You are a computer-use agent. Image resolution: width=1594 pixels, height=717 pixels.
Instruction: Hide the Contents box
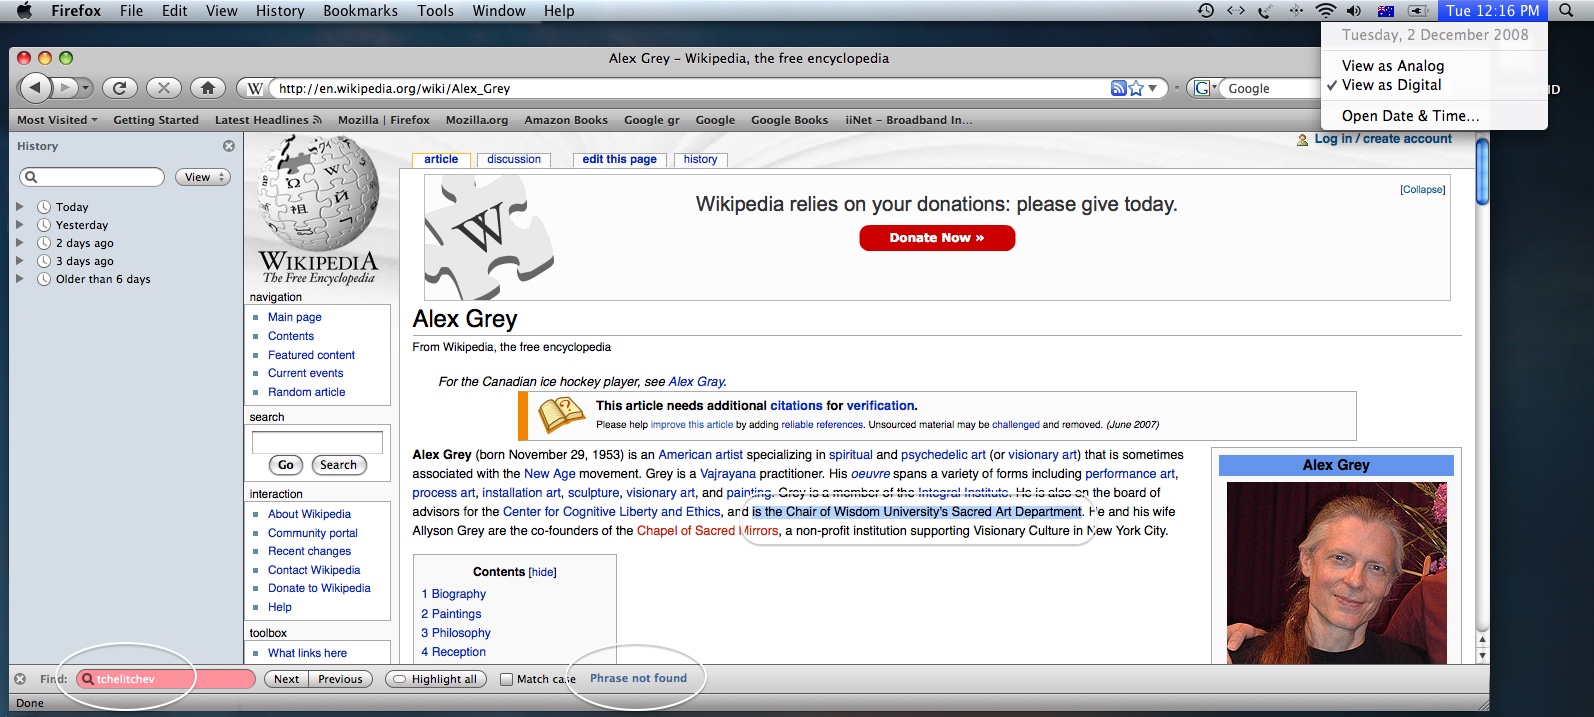pyautogui.click(x=543, y=572)
